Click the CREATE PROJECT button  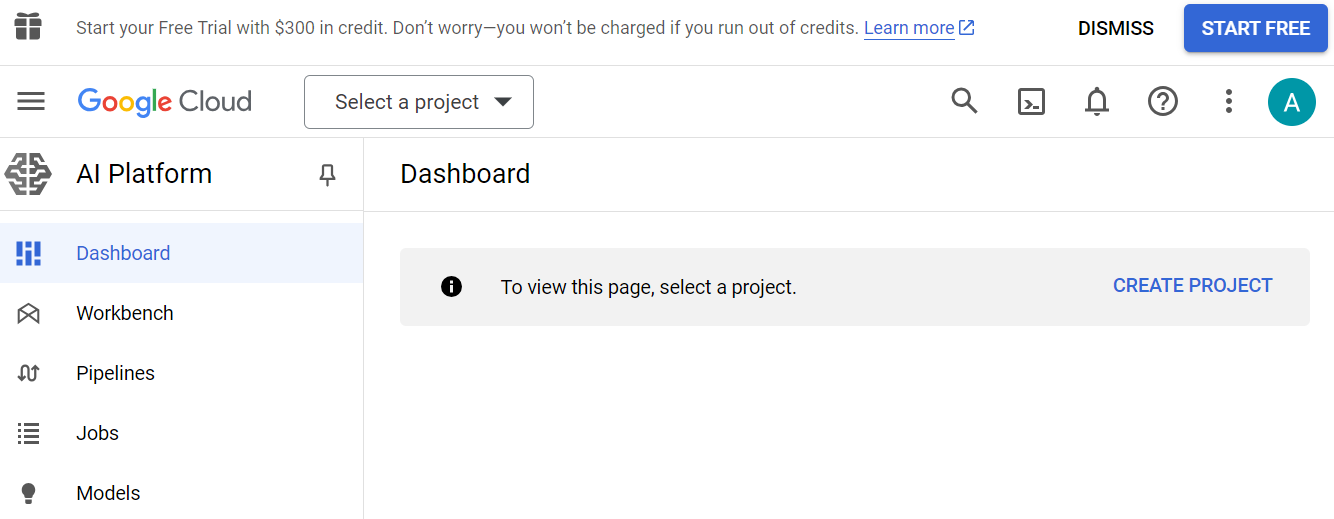[x=1192, y=286]
